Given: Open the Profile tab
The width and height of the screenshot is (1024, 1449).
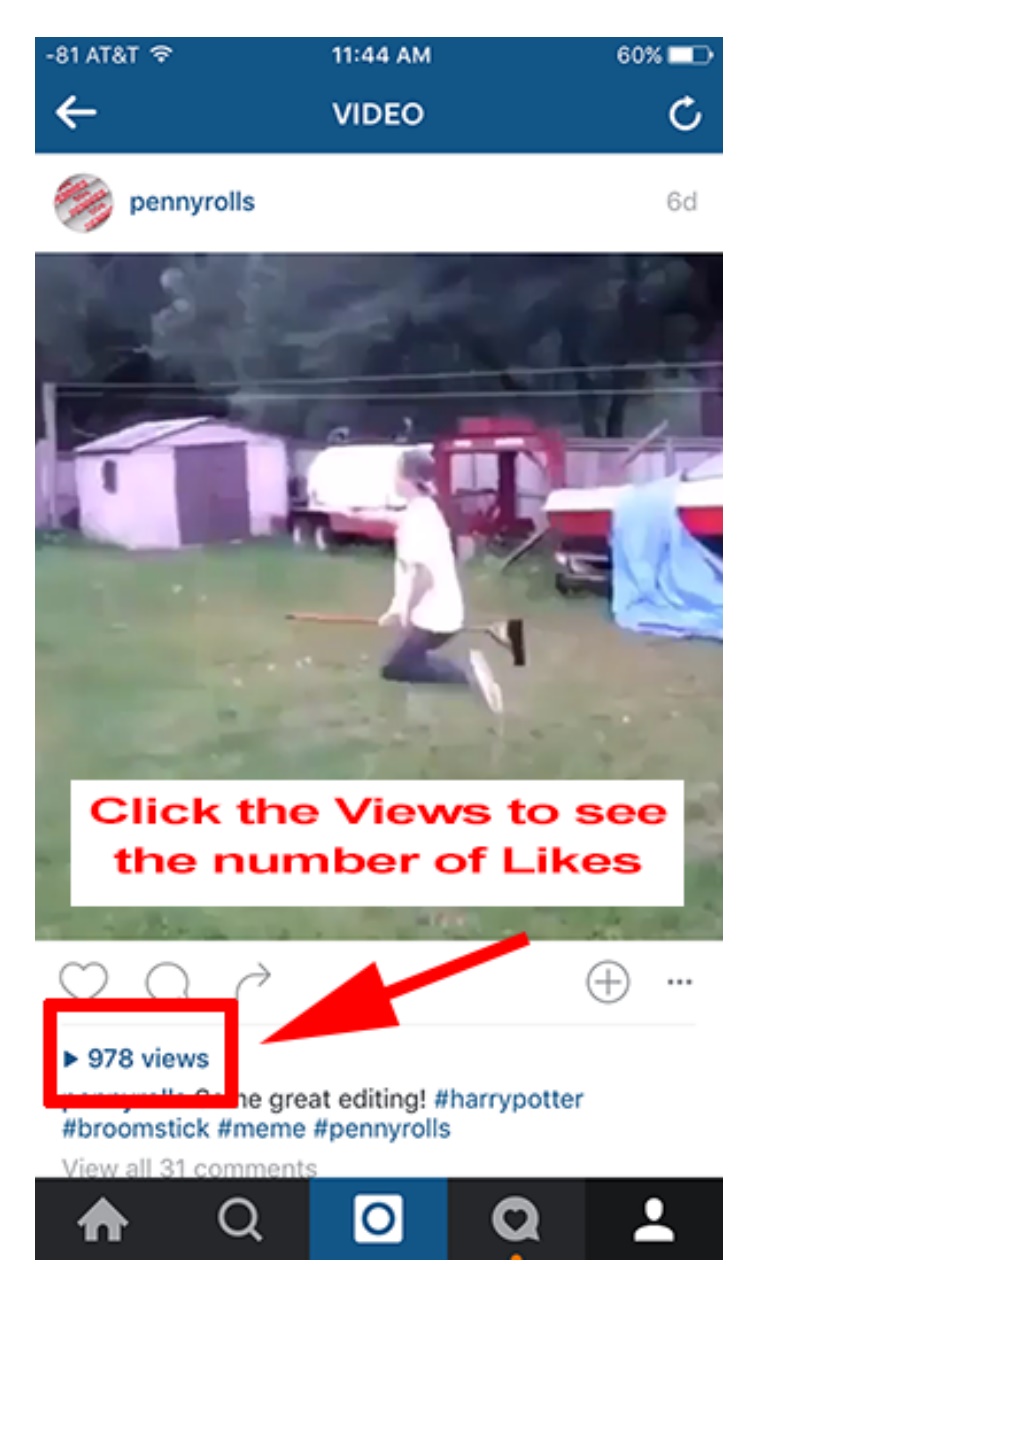Looking at the screenshot, I should pyautogui.click(x=654, y=1220).
